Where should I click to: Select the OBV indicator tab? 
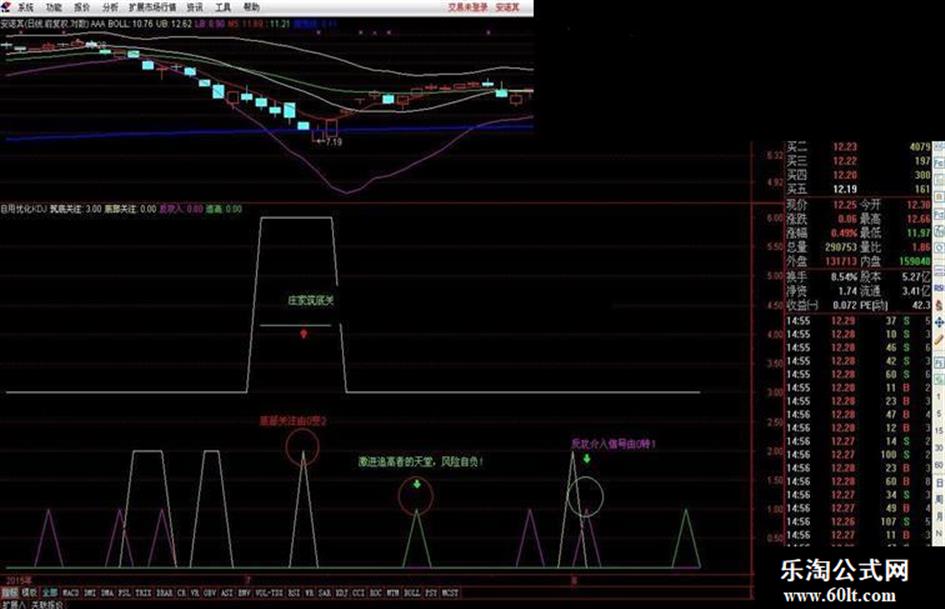click(x=209, y=593)
